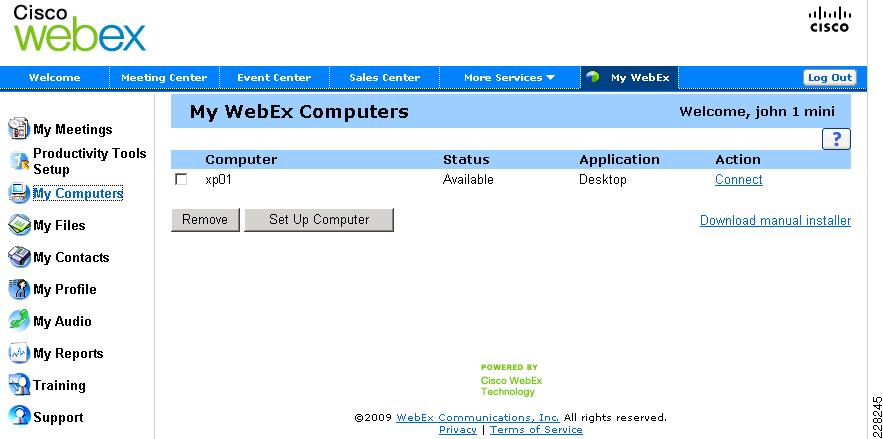Click the My Files folder icon
This screenshot has height=439, width=883.
[19, 225]
